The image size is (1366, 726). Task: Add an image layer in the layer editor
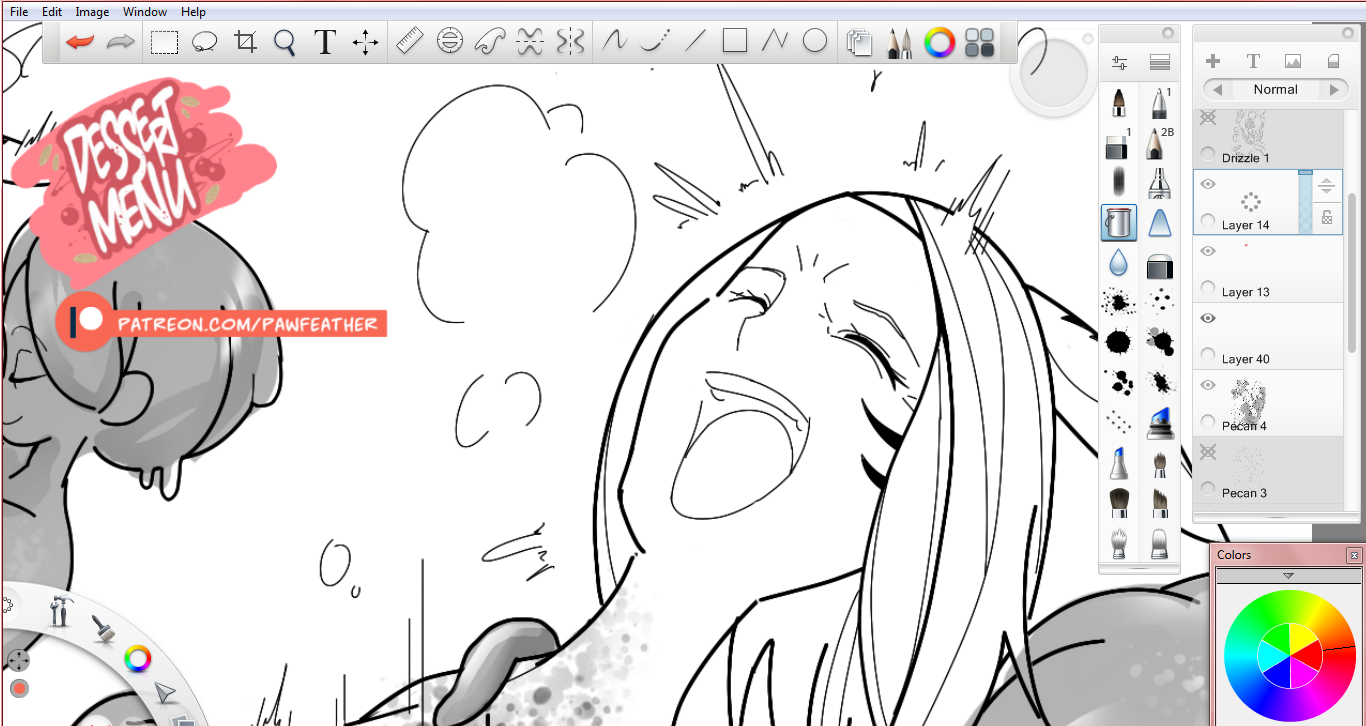(x=1293, y=61)
